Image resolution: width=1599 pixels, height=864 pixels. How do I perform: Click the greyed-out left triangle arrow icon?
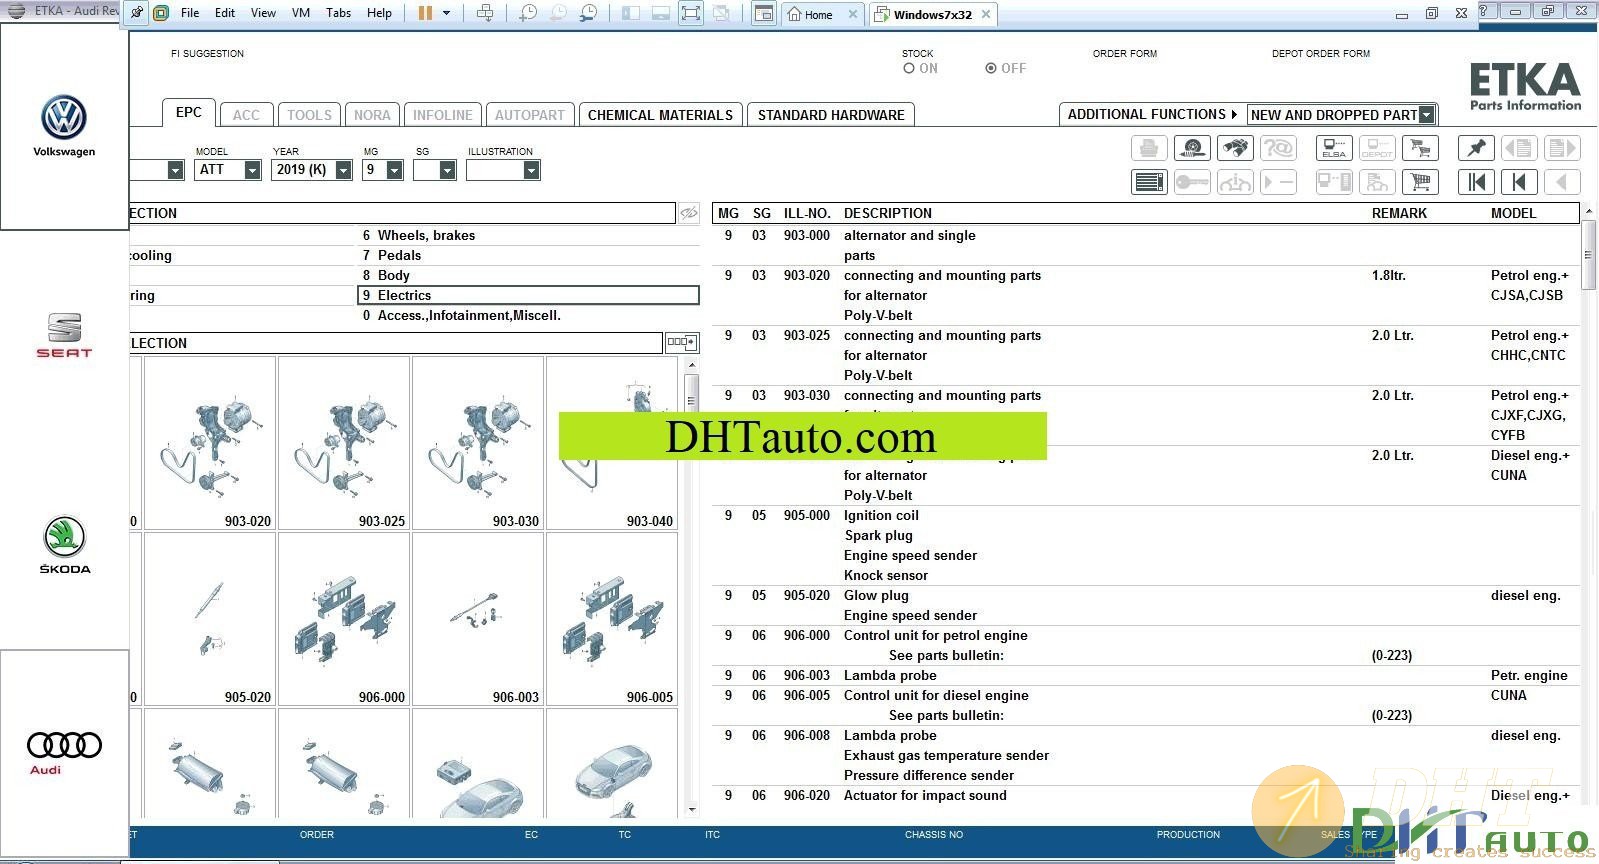tap(1562, 182)
